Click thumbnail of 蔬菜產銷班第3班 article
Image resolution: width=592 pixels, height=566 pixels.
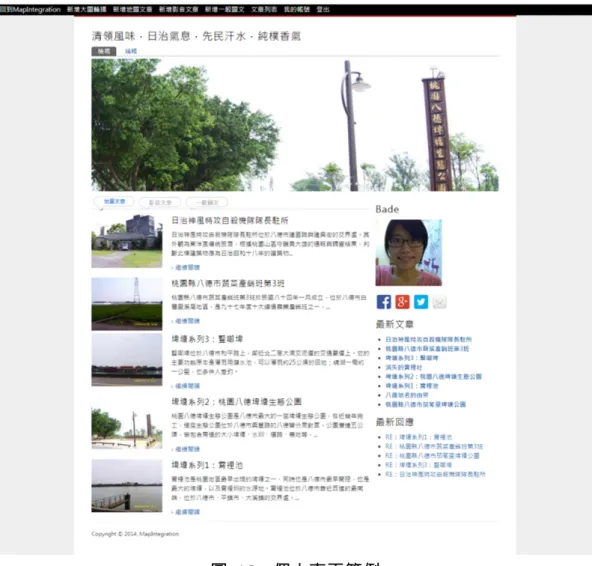pos(127,304)
